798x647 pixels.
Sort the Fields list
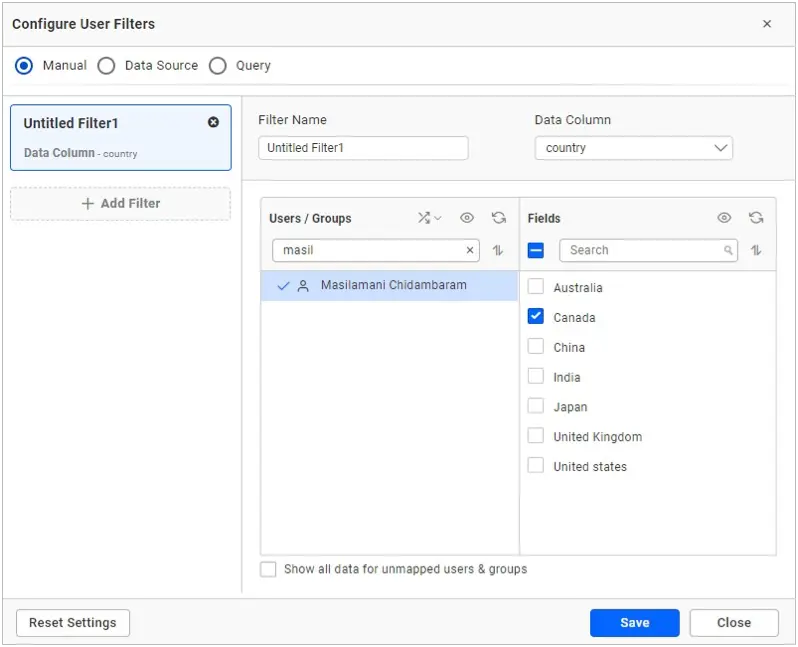[756, 250]
